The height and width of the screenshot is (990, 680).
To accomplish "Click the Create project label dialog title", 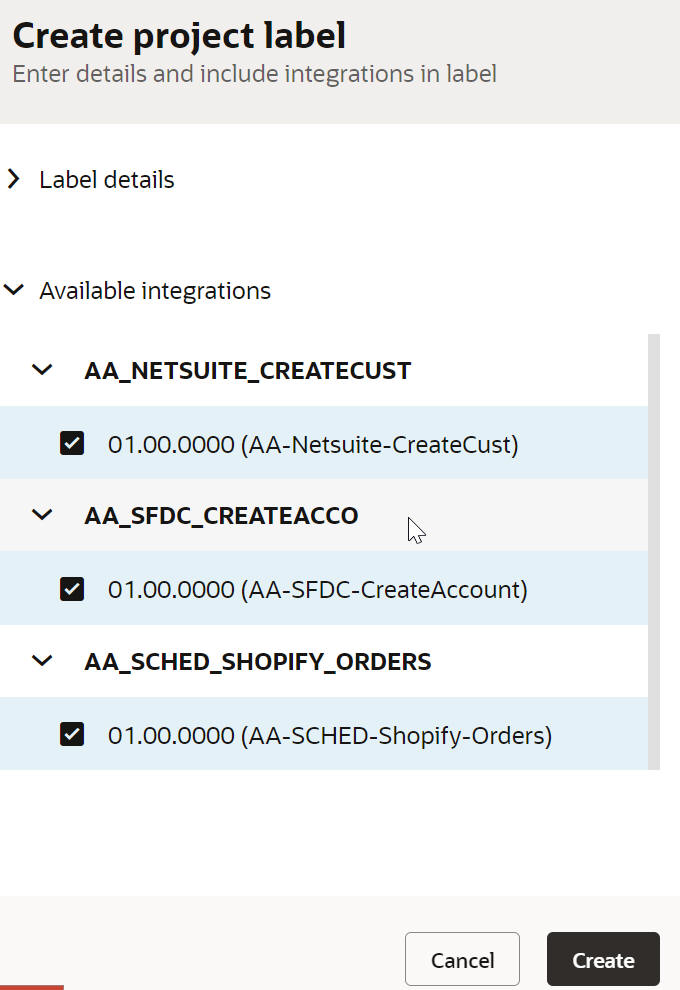I will [179, 36].
